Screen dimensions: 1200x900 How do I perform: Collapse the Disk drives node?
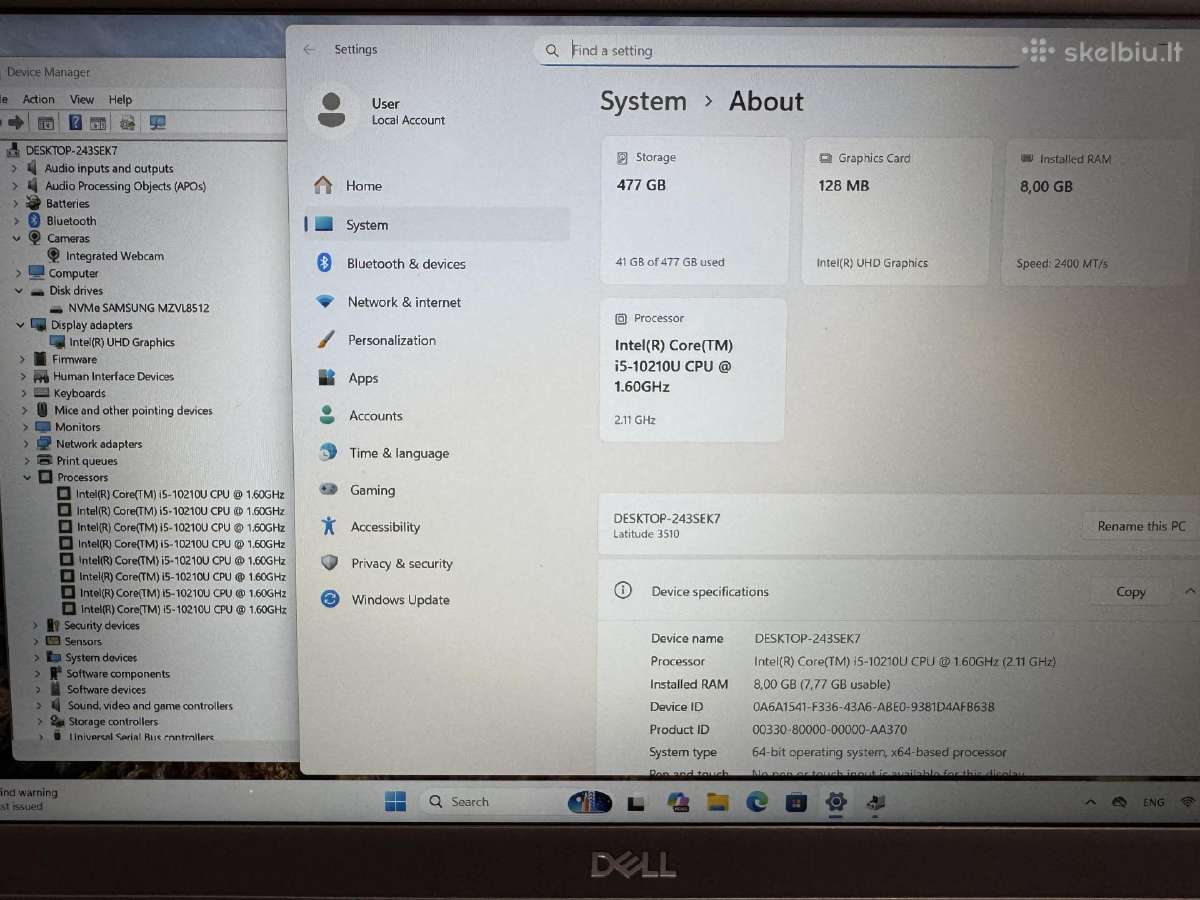tap(18, 291)
